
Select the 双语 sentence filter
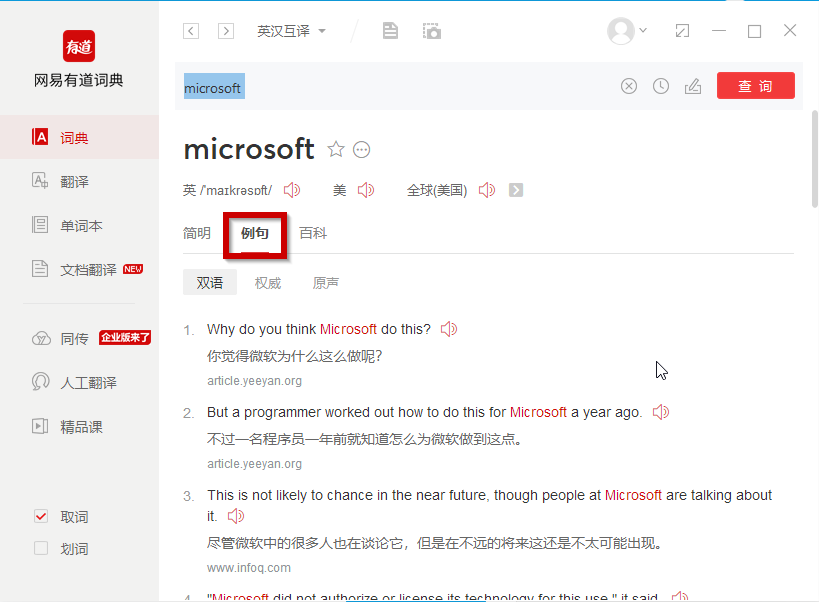tap(209, 282)
